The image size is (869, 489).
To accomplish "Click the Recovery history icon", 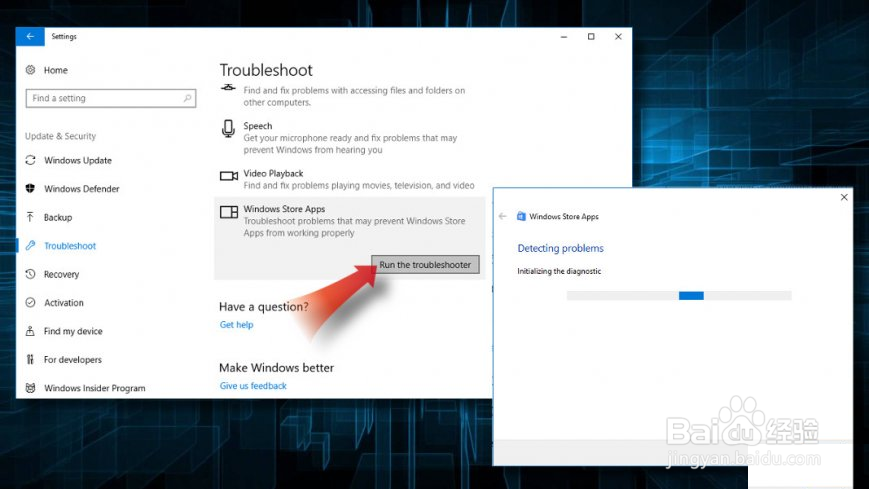I will tap(30, 274).
